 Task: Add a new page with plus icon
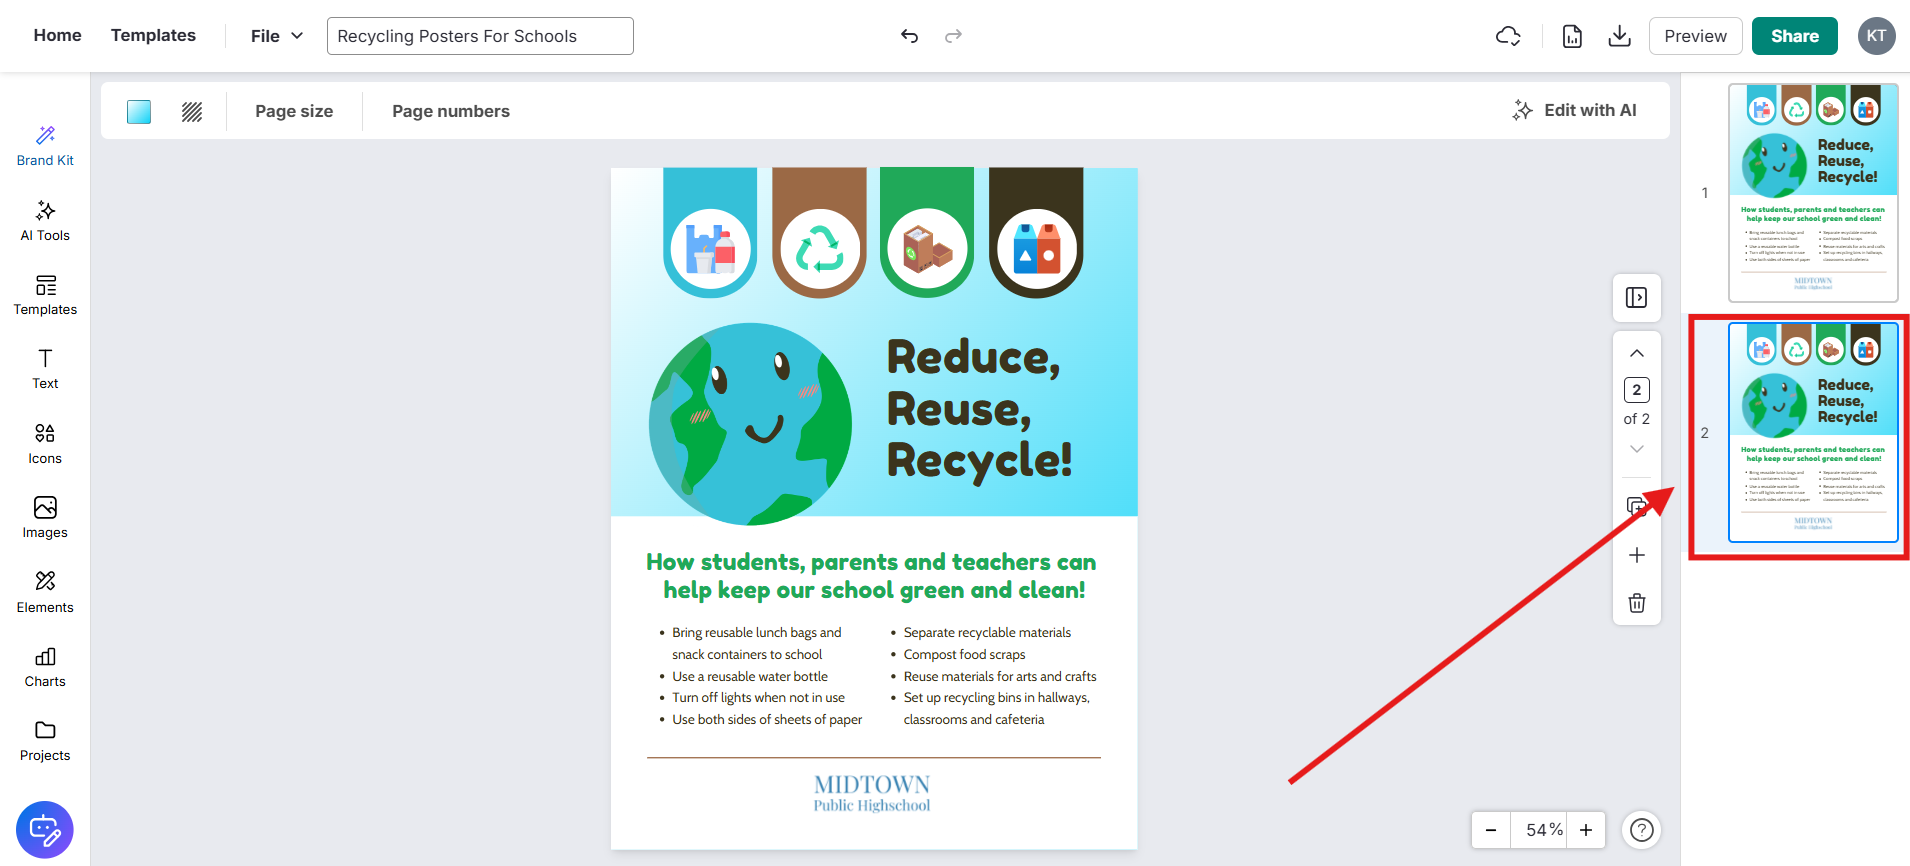coord(1636,555)
